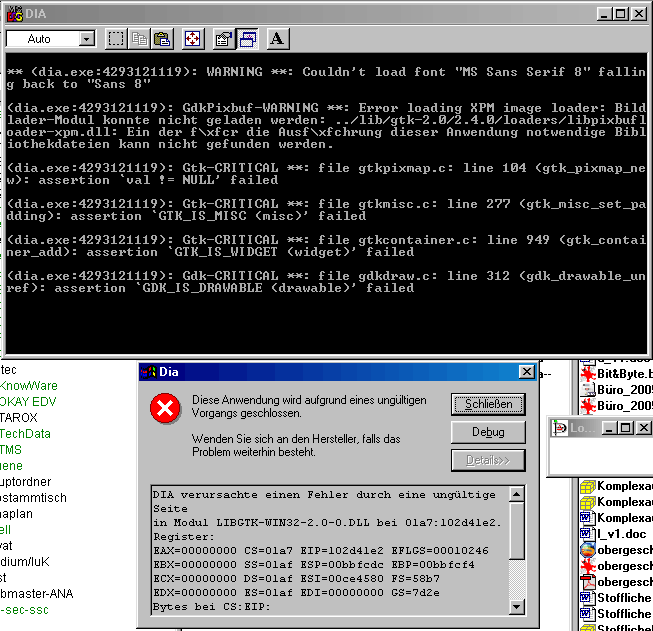The image size is (653, 631).
Task: Click the Paste clipboard icon in toolbar
Action: pyautogui.click(x=162, y=39)
